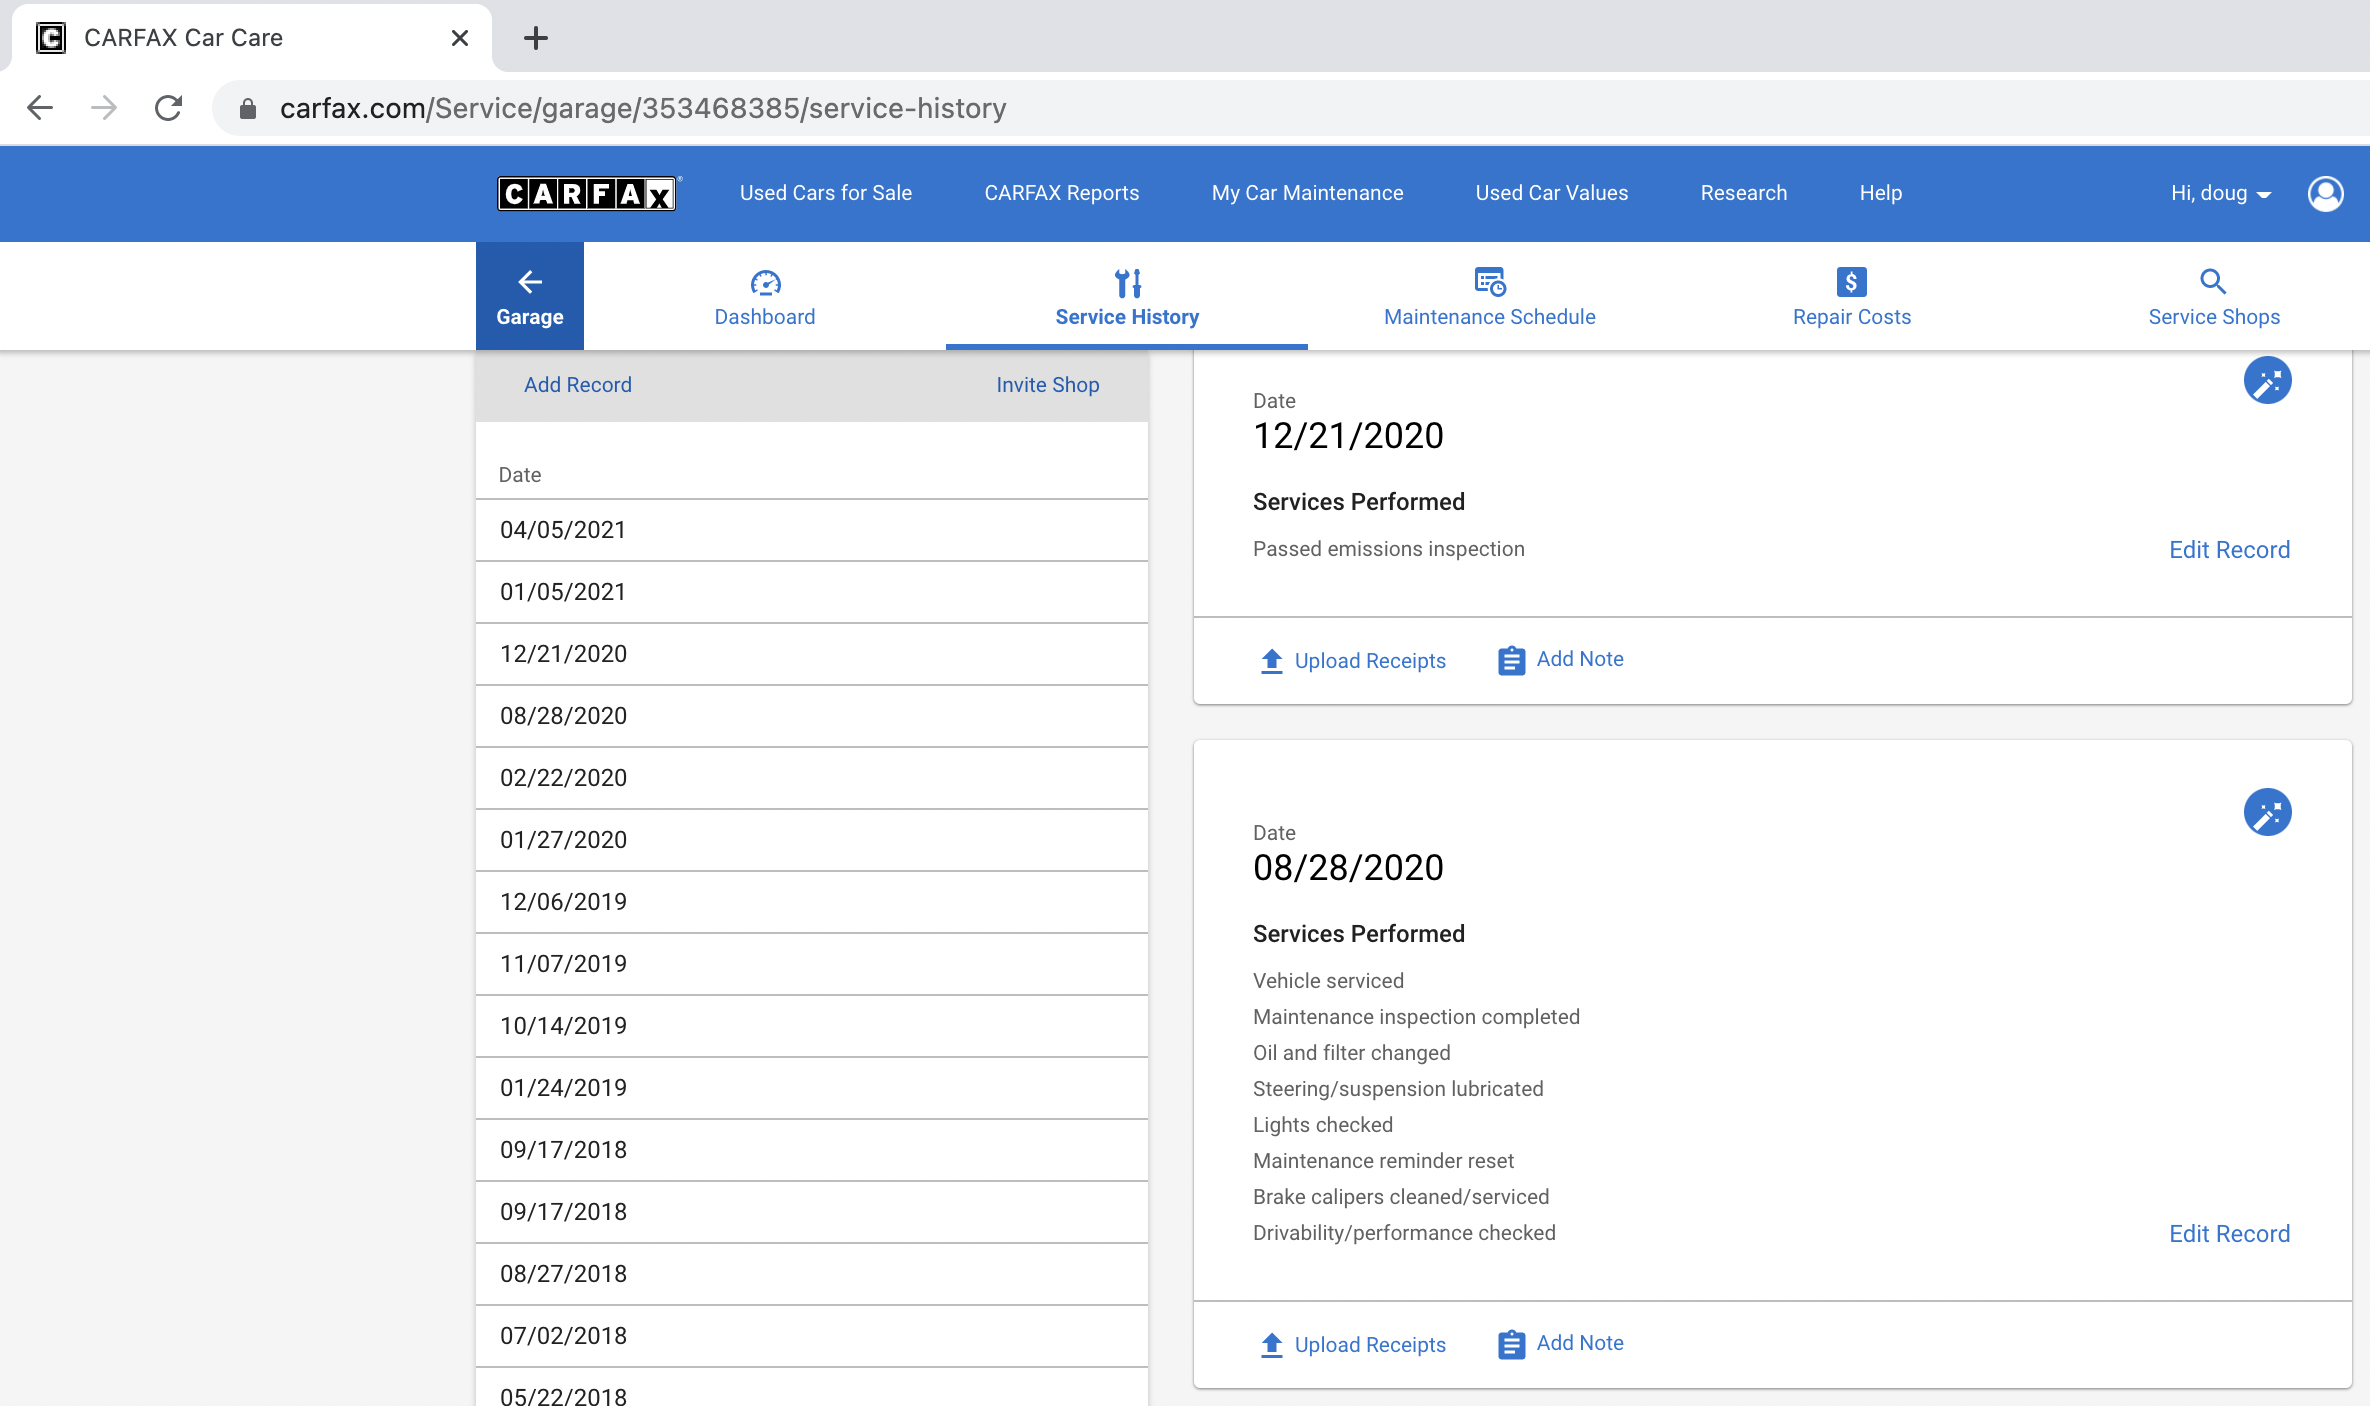Viewport: 2370px width, 1406px height.
Task: Click the Dashboard gauge icon
Action: (x=765, y=283)
